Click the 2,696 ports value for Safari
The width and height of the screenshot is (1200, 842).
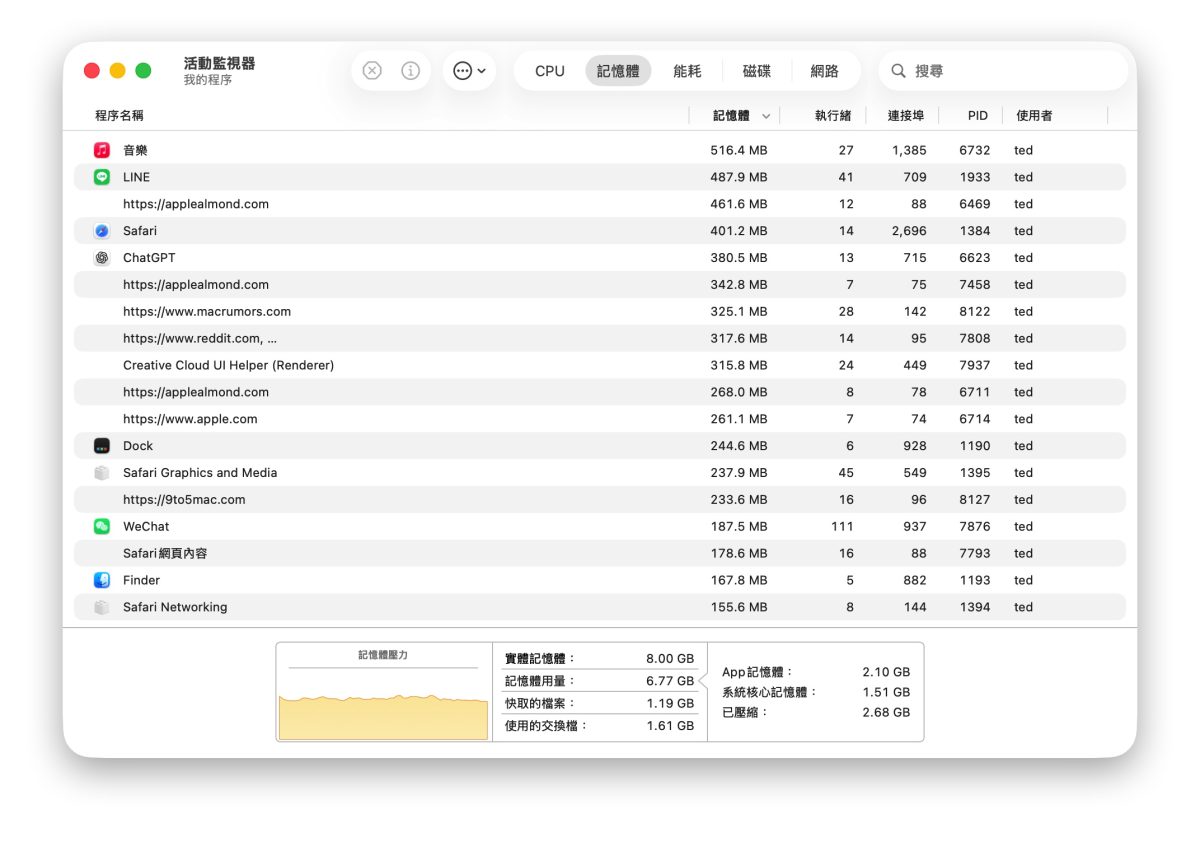tap(909, 231)
